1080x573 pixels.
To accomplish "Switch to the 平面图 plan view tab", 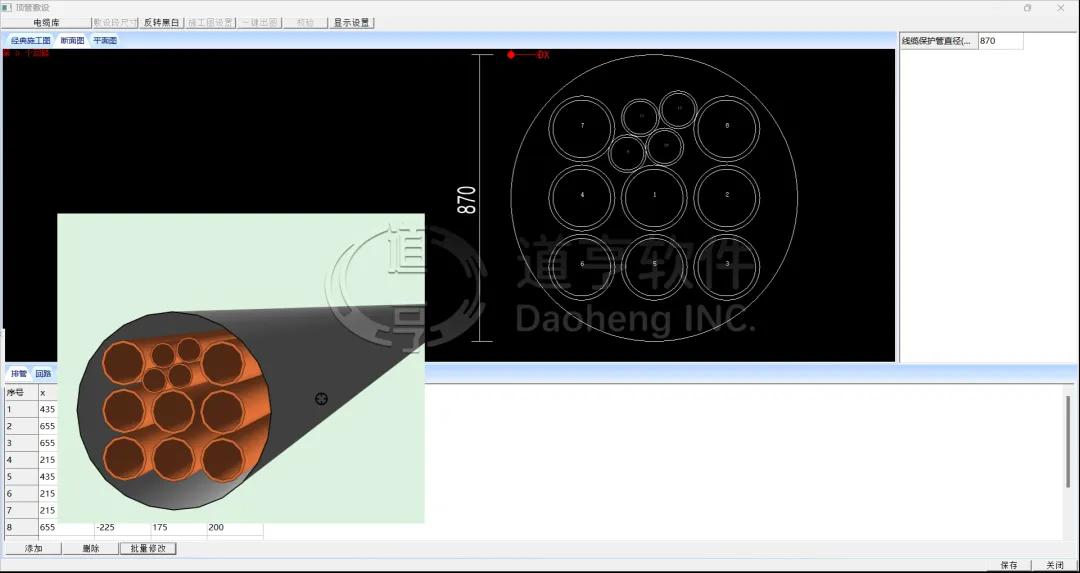I will 105,41.
